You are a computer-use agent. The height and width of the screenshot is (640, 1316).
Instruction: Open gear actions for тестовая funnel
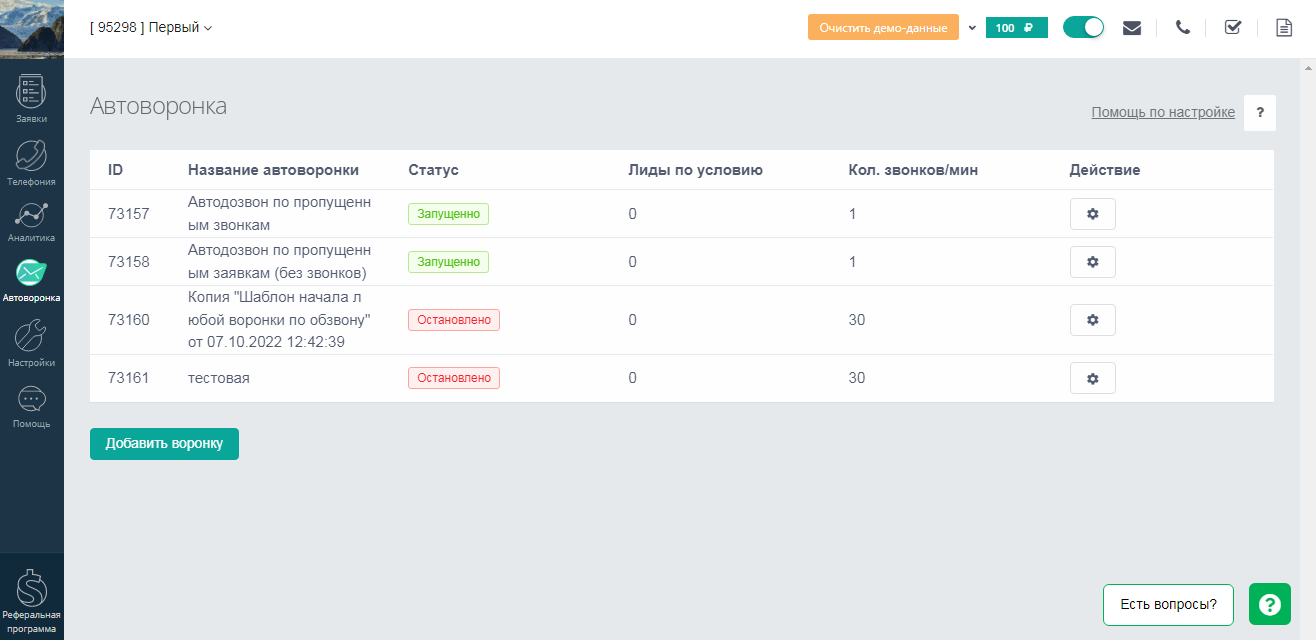point(1092,378)
